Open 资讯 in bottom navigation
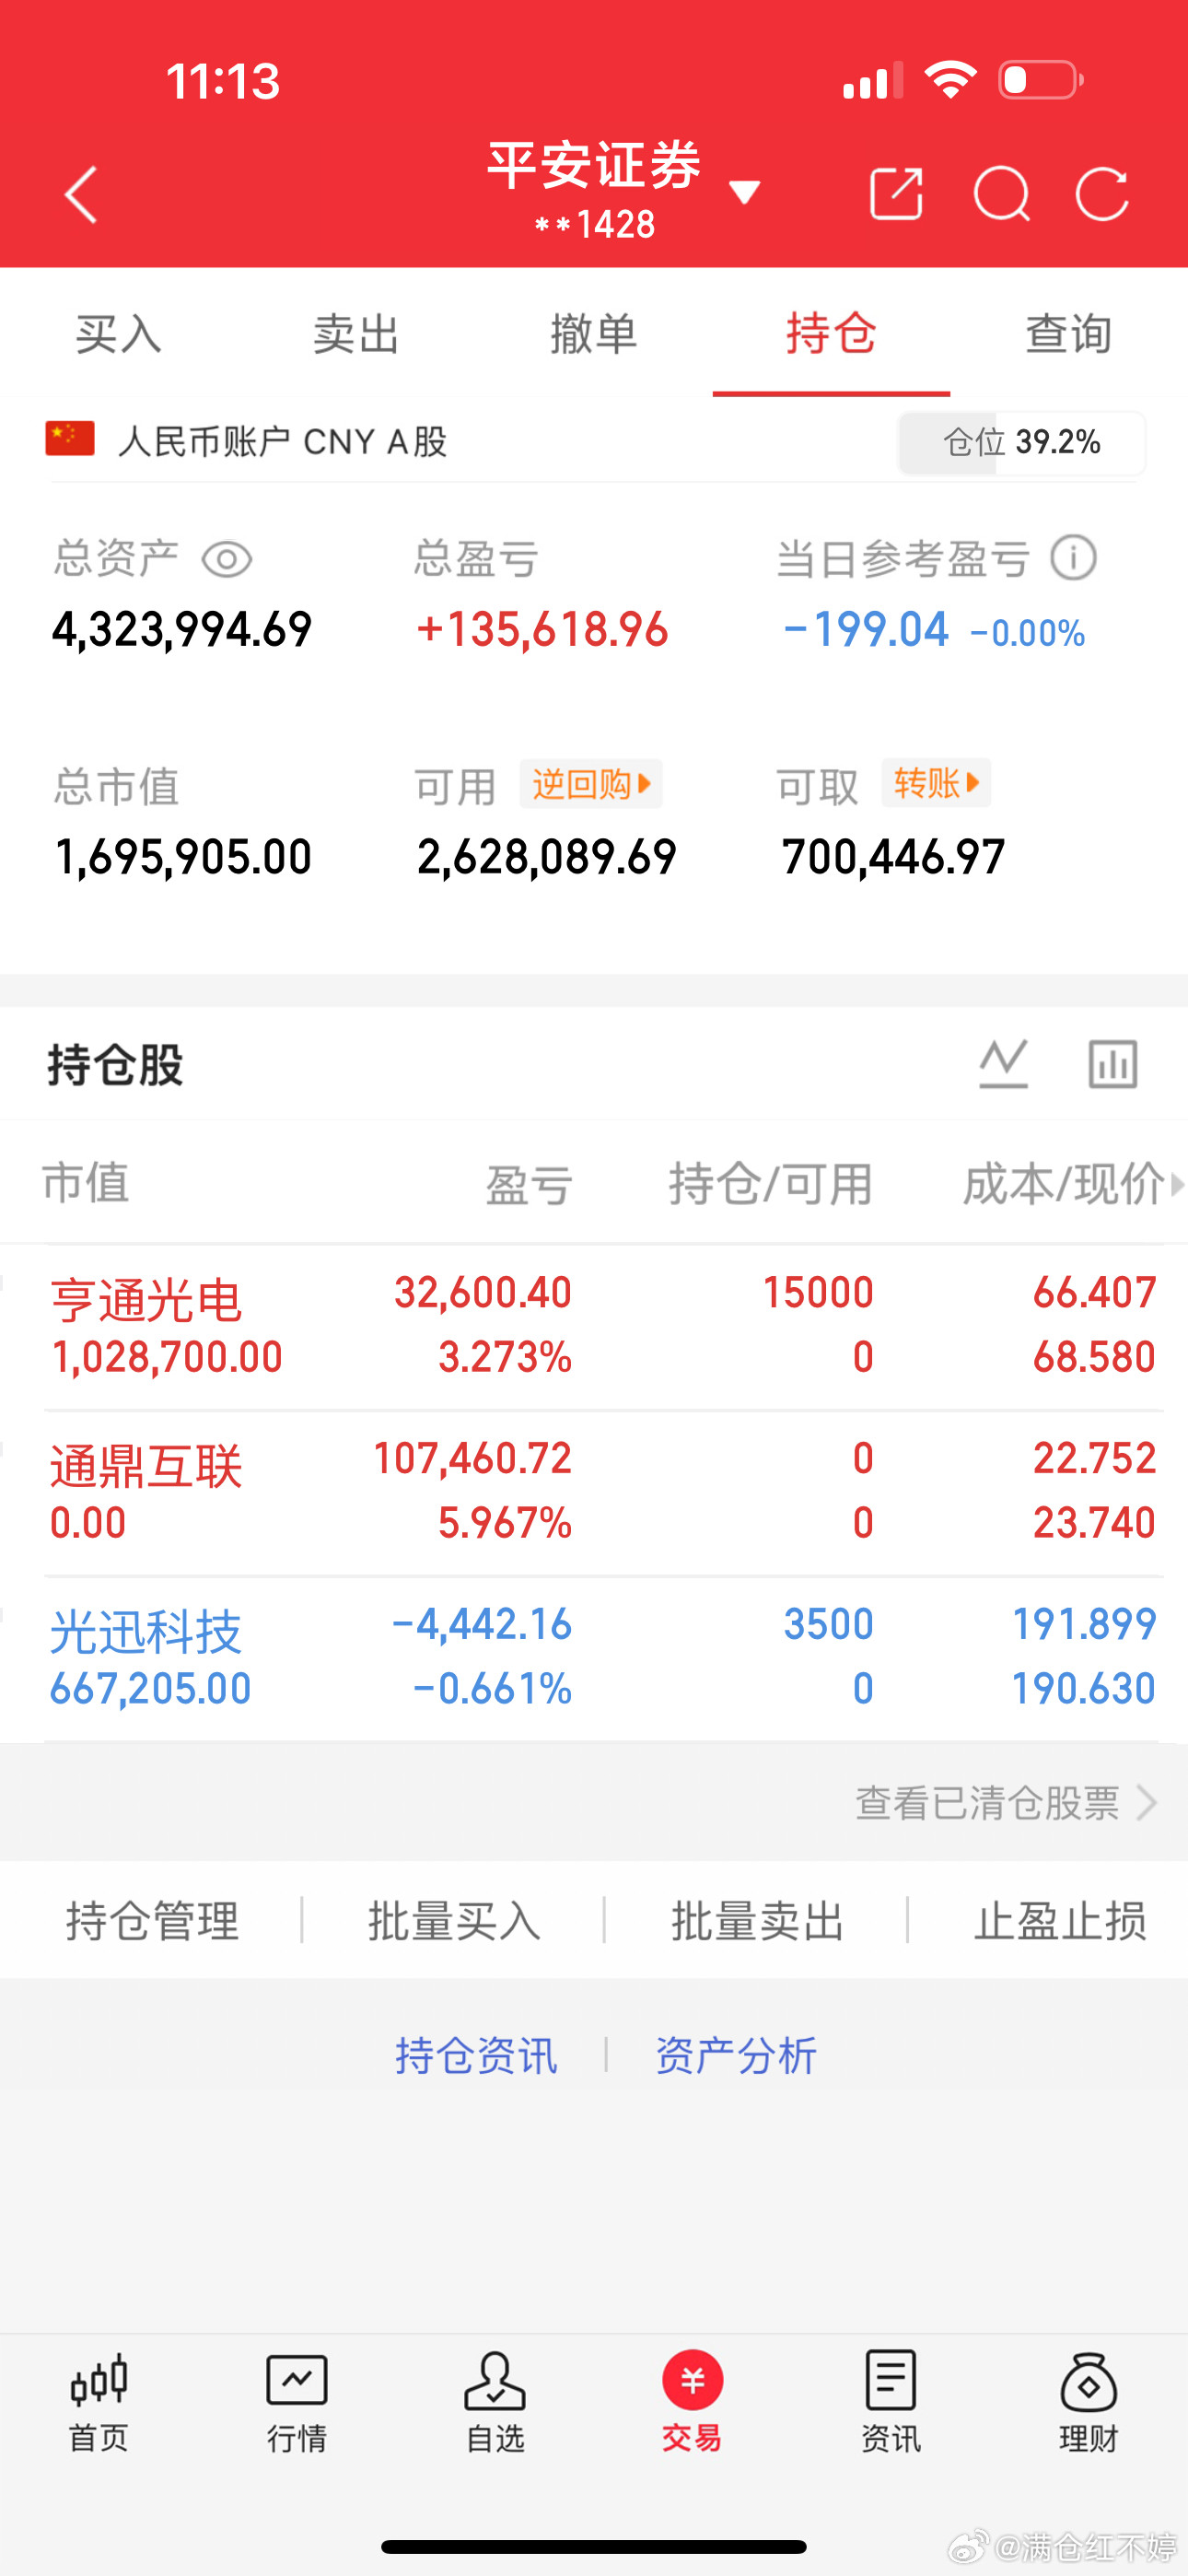 (x=890, y=2403)
